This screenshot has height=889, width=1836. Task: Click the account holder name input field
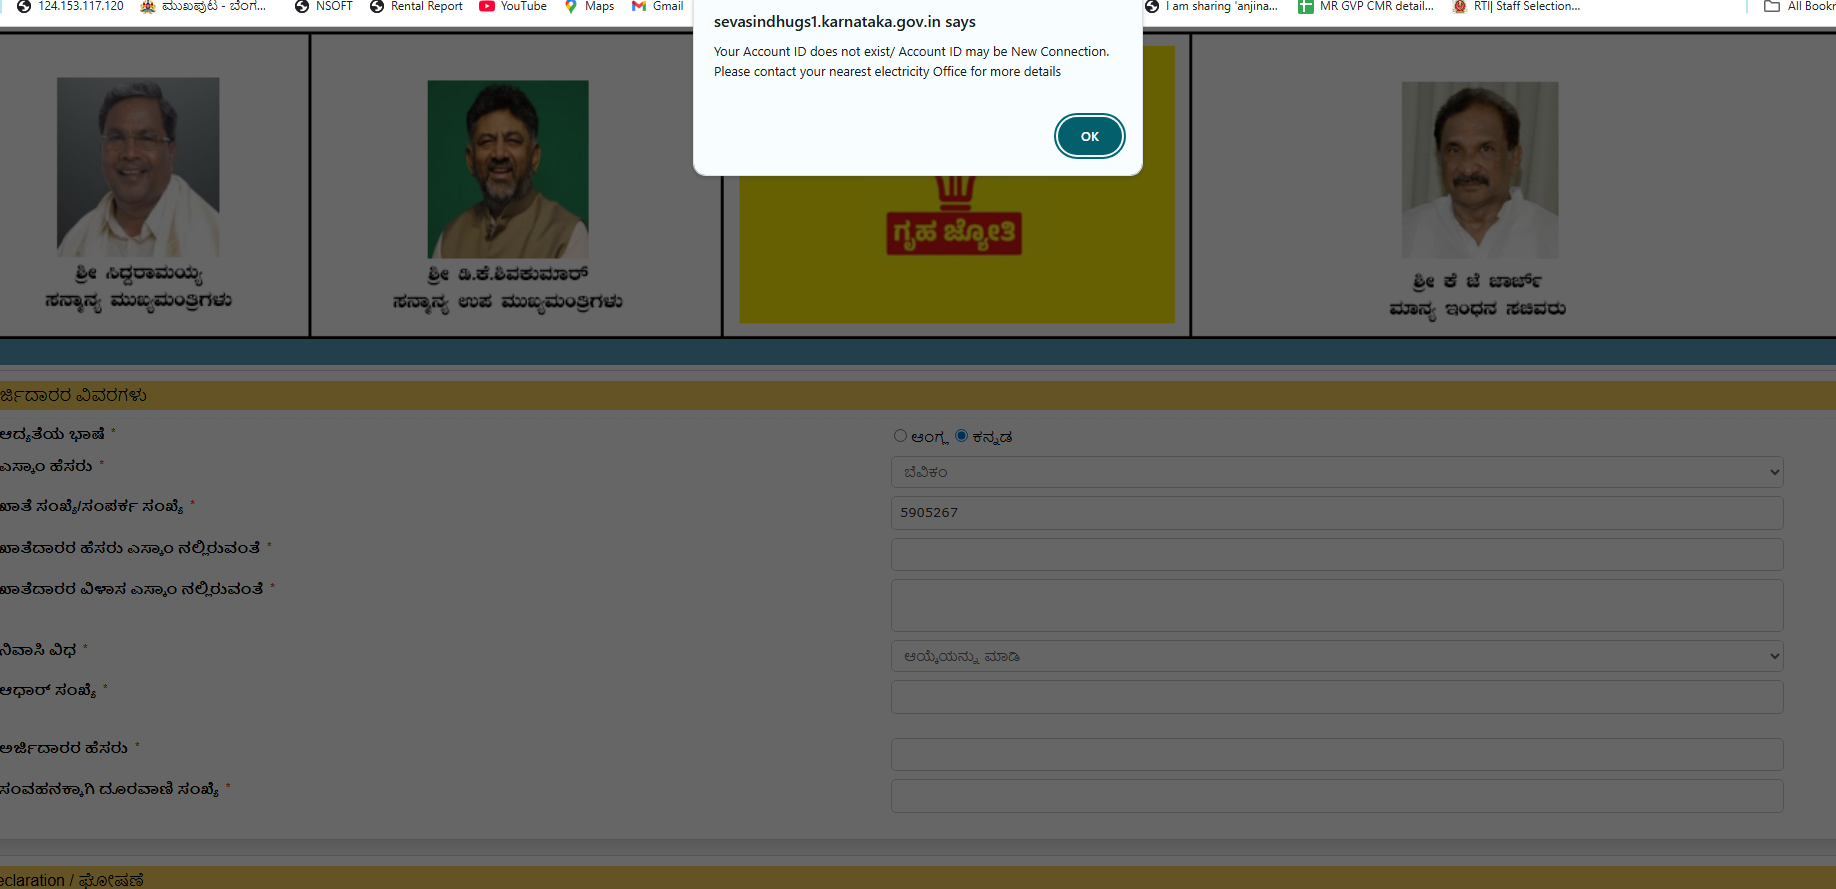1337,554
